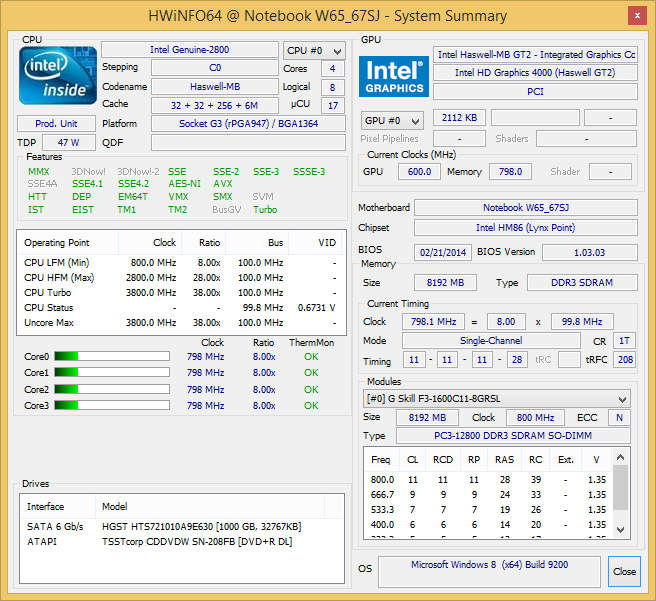Viewport: 656px width, 601px height.
Task: Click the BIOS Version 1.03.03 field
Action: click(x=590, y=253)
